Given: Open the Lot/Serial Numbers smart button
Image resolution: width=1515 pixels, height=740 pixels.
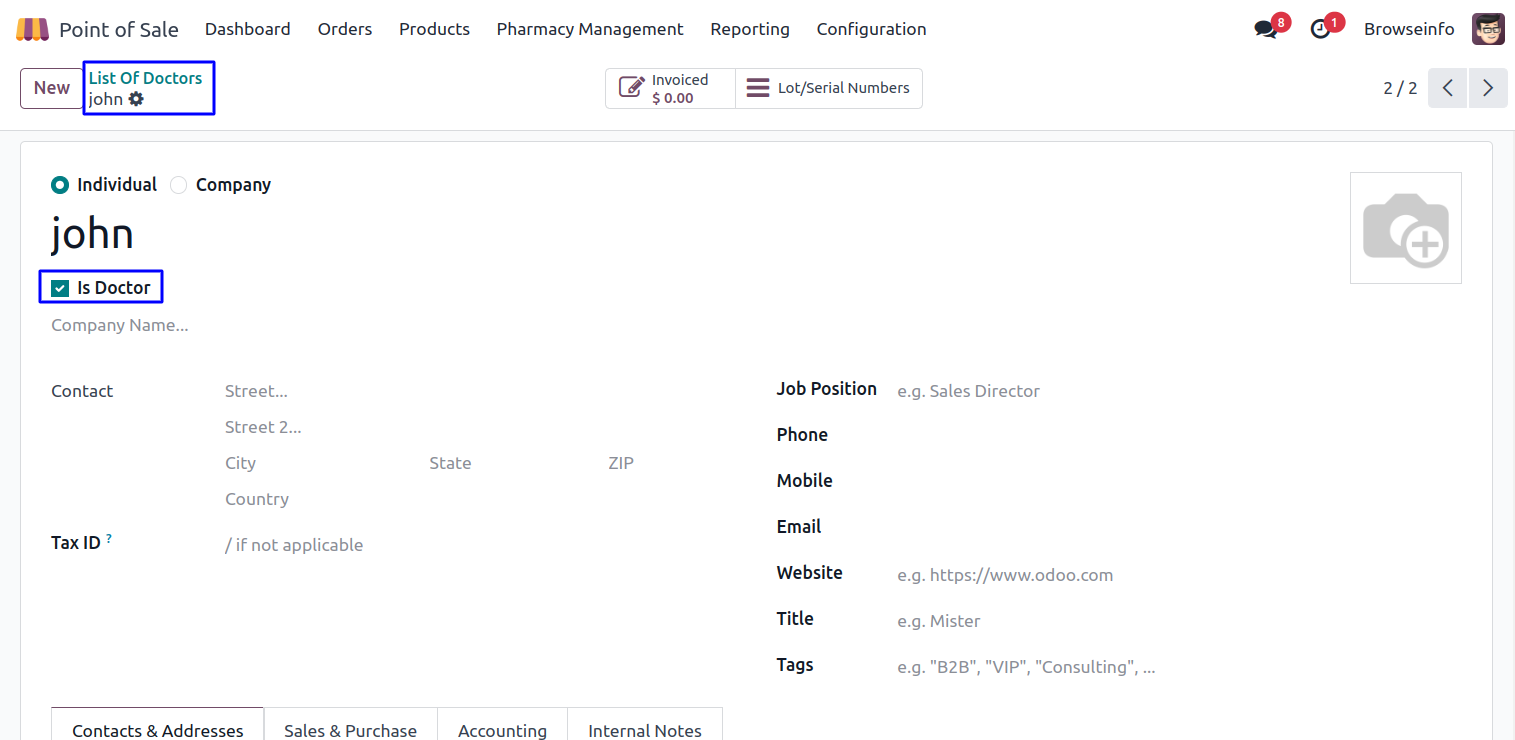Looking at the screenshot, I should point(829,88).
